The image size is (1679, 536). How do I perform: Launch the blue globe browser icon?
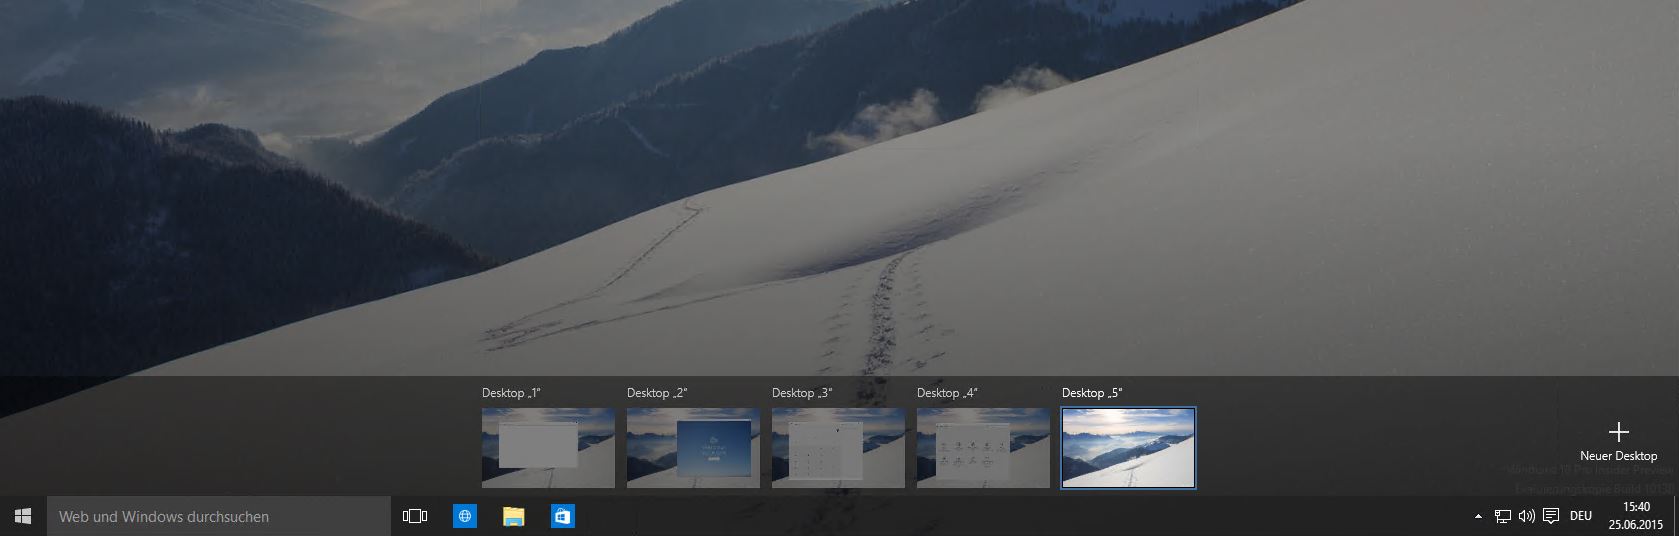coord(464,516)
